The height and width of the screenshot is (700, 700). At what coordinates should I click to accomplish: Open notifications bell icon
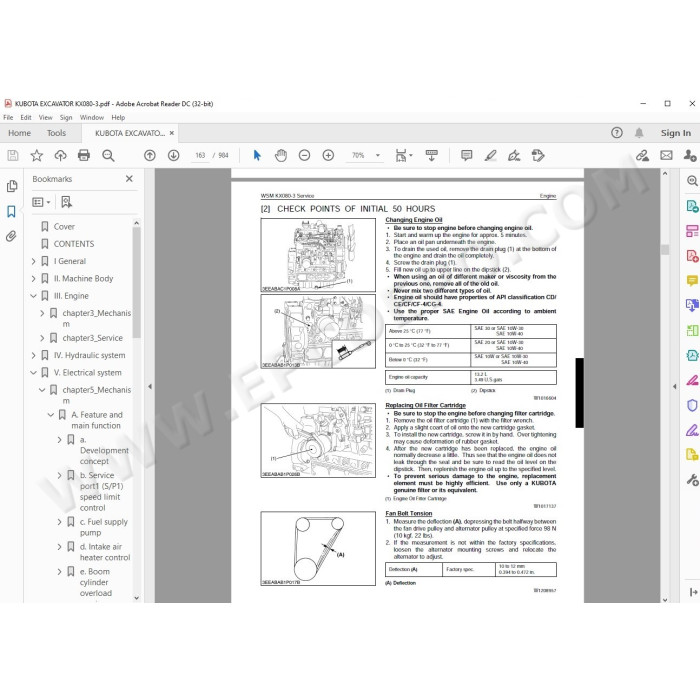(639, 133)
